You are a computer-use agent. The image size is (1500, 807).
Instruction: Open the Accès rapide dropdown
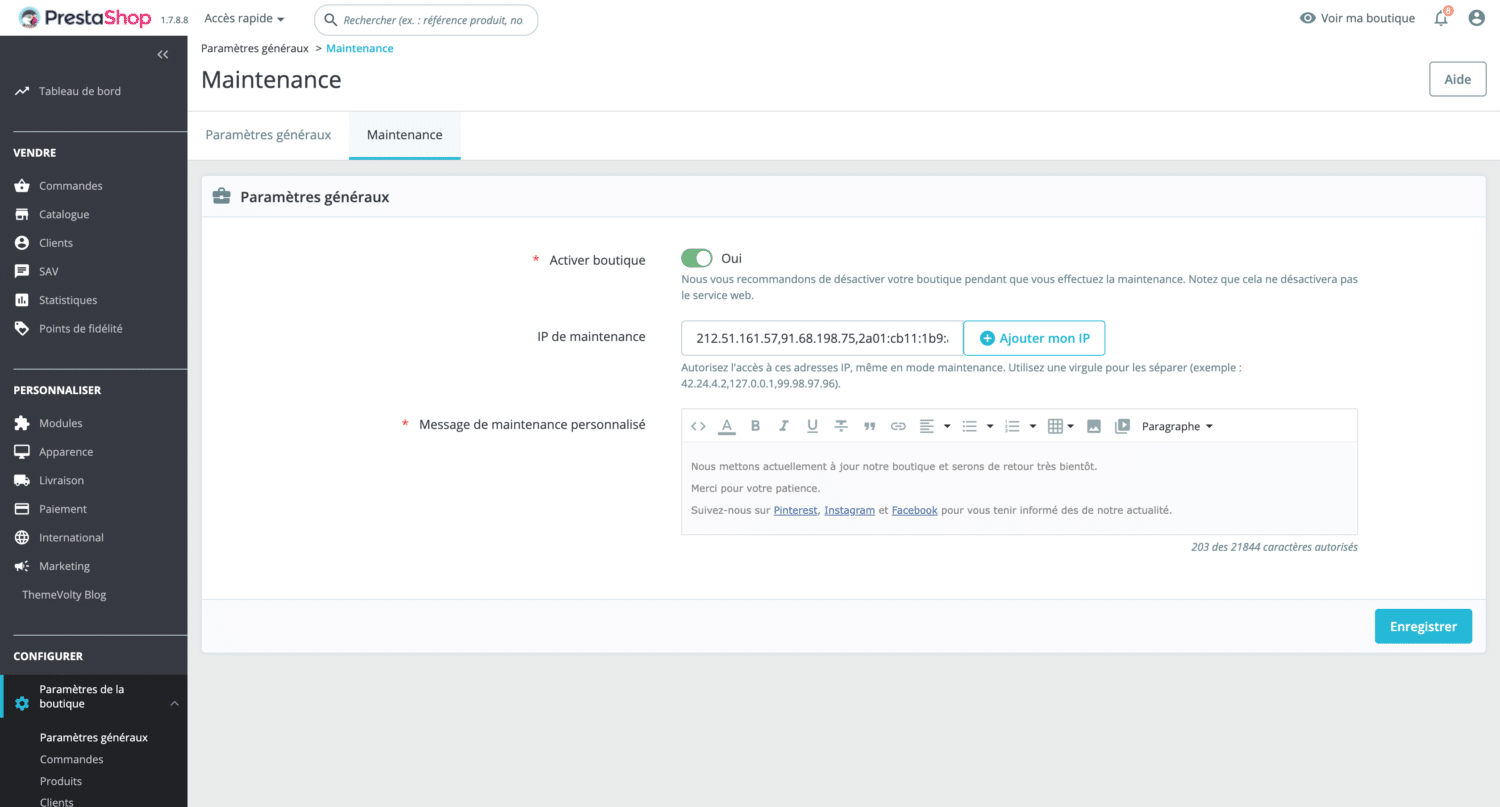pyautogui.click(x=243, y=17)
